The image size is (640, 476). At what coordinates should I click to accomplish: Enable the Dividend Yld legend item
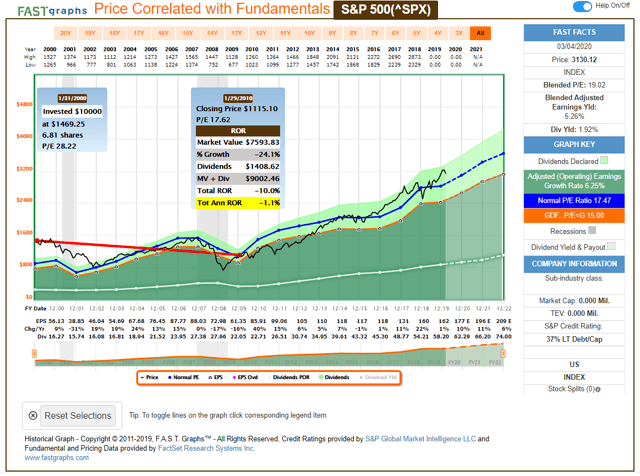[378, 378]
